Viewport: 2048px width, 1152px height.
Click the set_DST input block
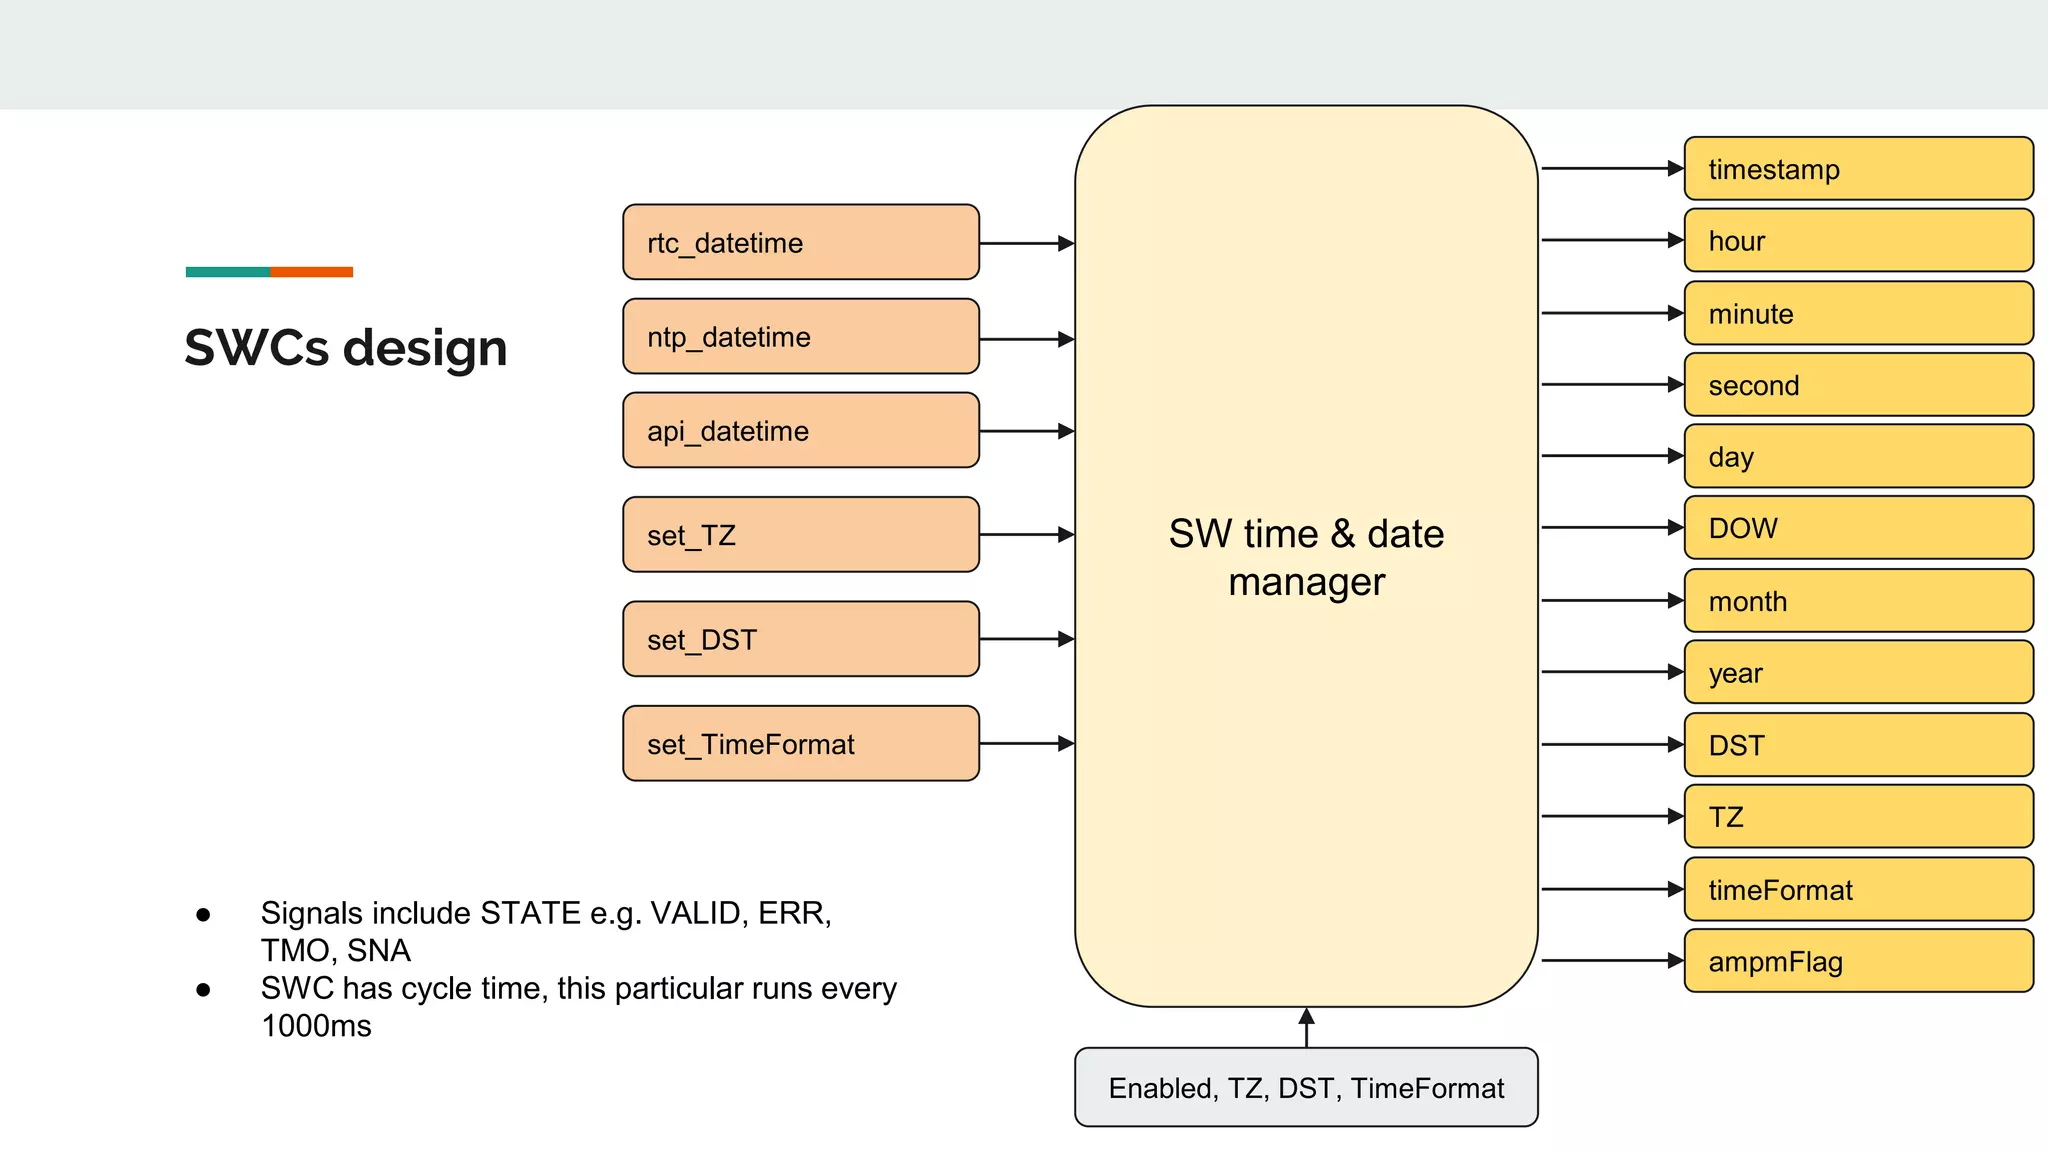[x=800, y=639]
